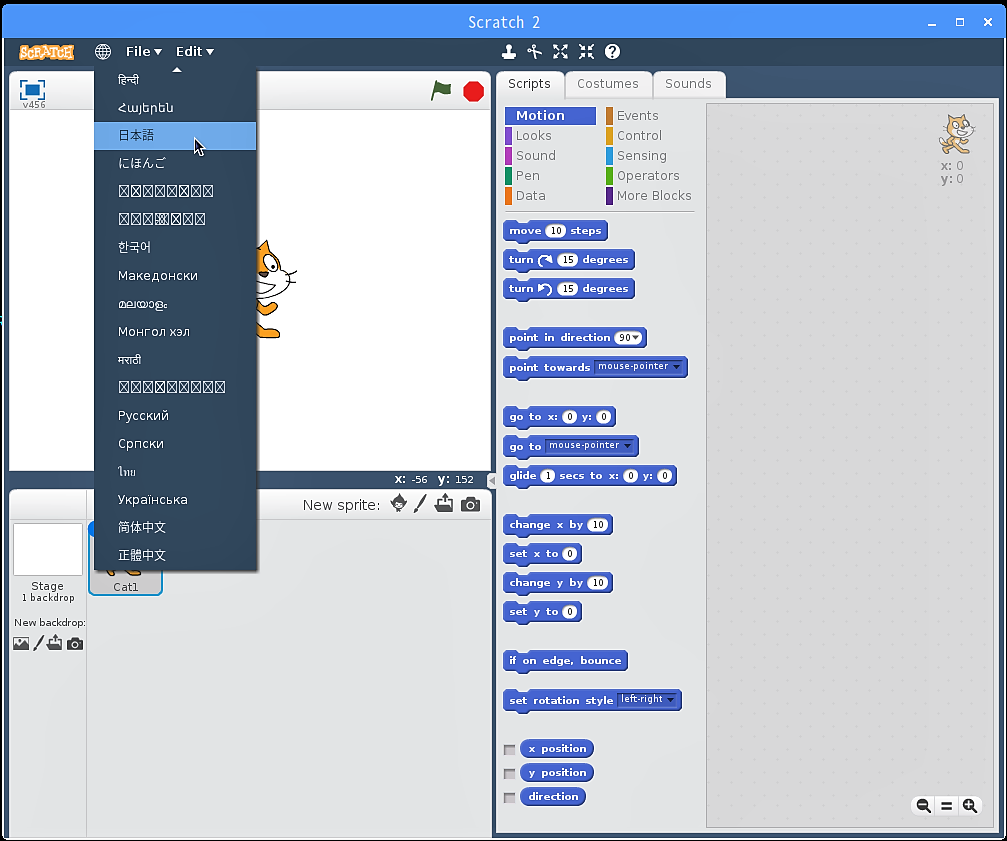Viewport: 1007px width, 841px height.
Task: Paint a new sprite
Action: (x=420, y=504)
